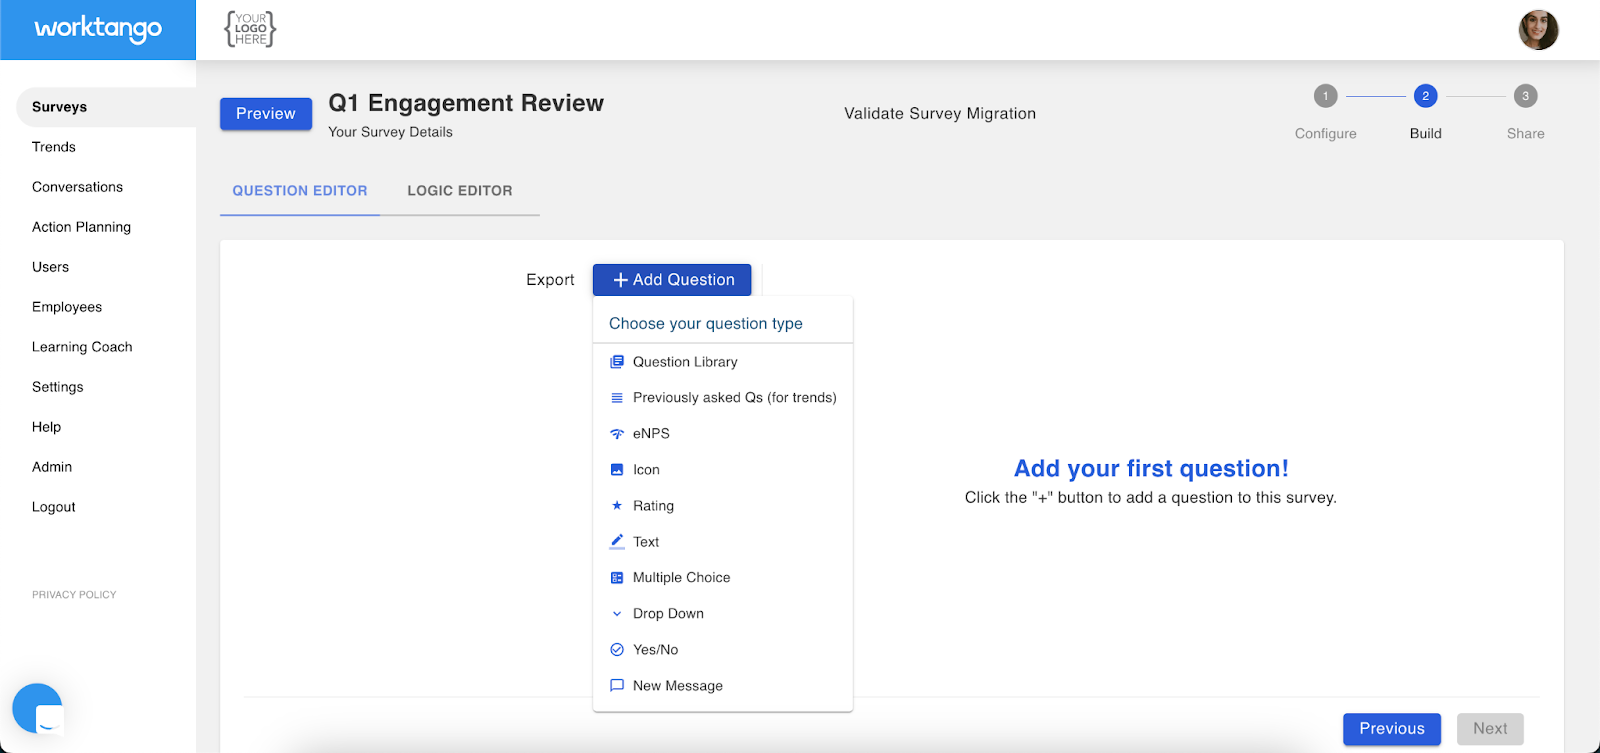Click the Add Question button
Viewport: 1600px width, 753px height.
point(672,280)
